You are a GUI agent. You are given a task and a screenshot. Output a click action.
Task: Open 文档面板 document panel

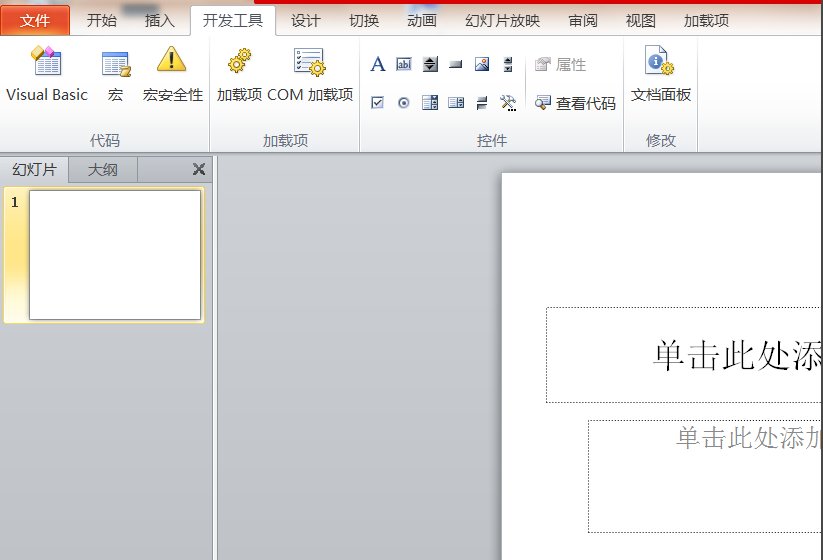(660, 75)
